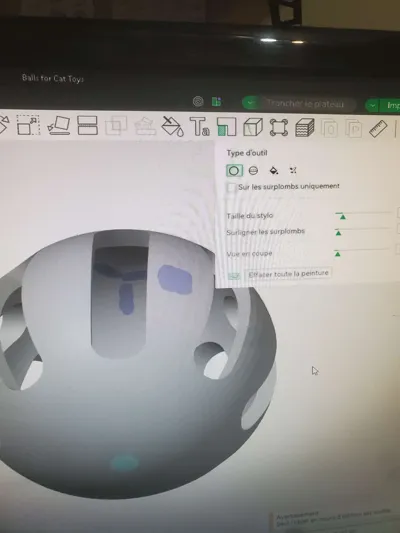Click the spiral icon in the top bar
The image size is (400, 533).
pos(198,101)
